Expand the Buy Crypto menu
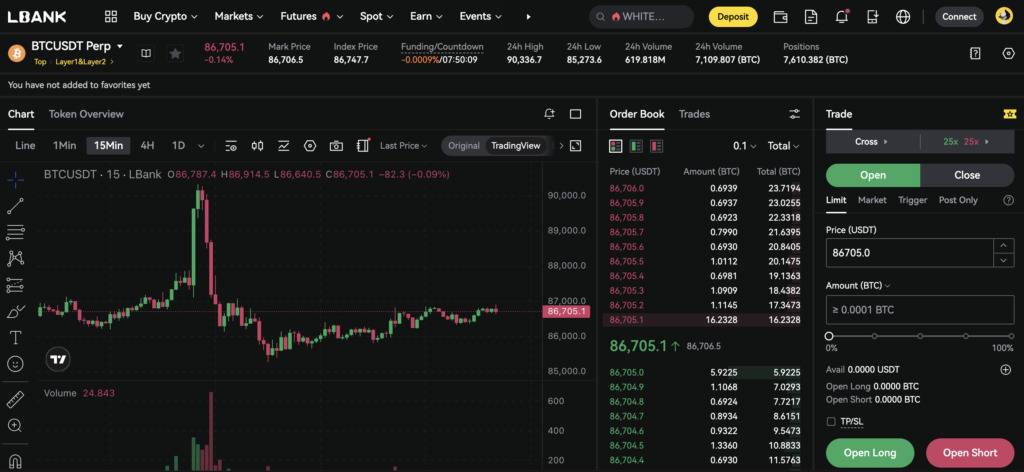 165,16
